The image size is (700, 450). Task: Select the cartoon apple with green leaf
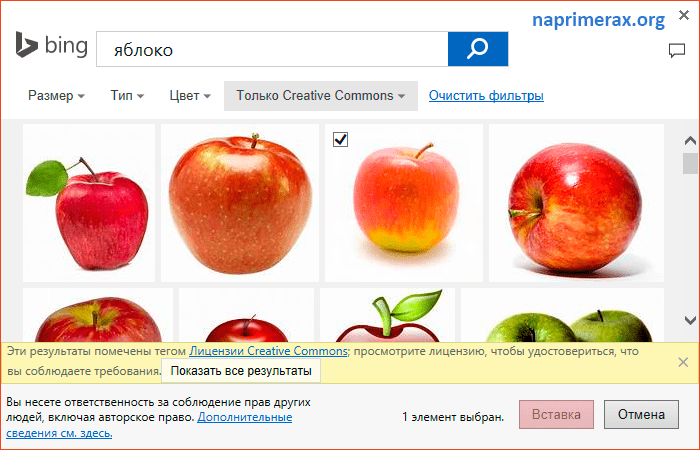pos(388,315)
